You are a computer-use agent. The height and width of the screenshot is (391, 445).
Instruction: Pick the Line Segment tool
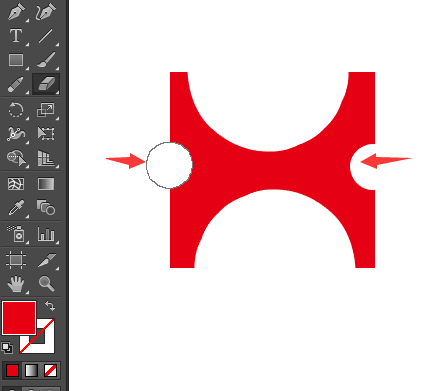point(46,35)
